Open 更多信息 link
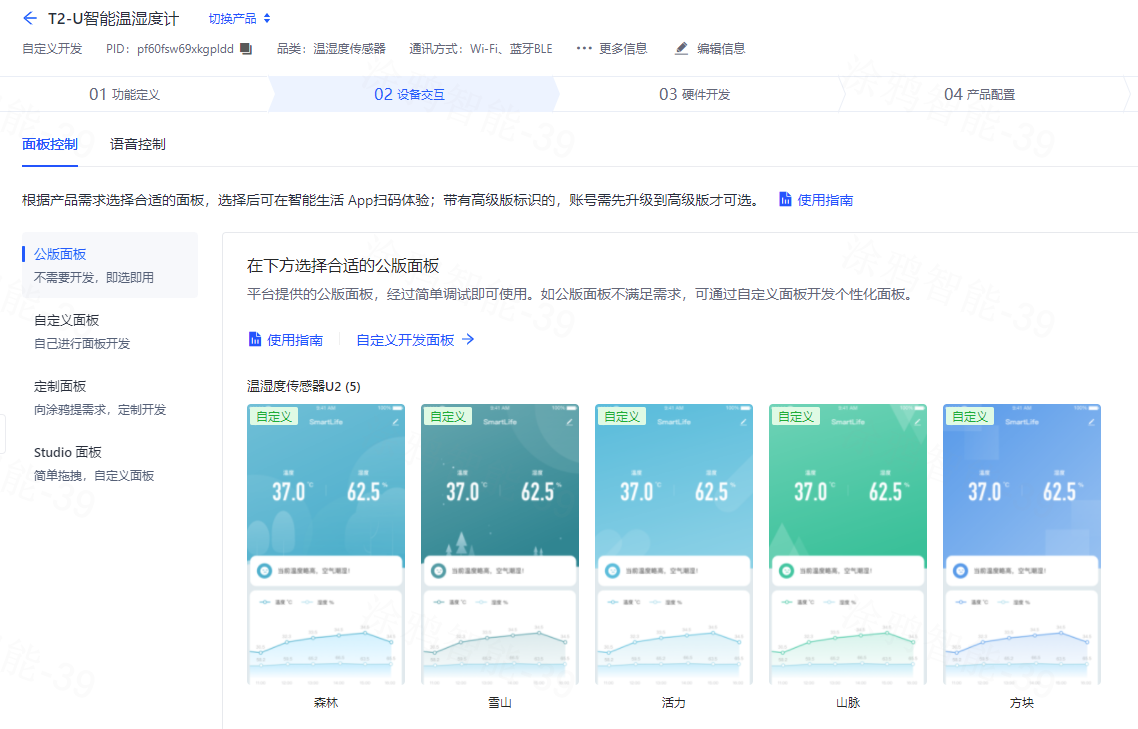The image size is (1138, 729). point(623,49)
